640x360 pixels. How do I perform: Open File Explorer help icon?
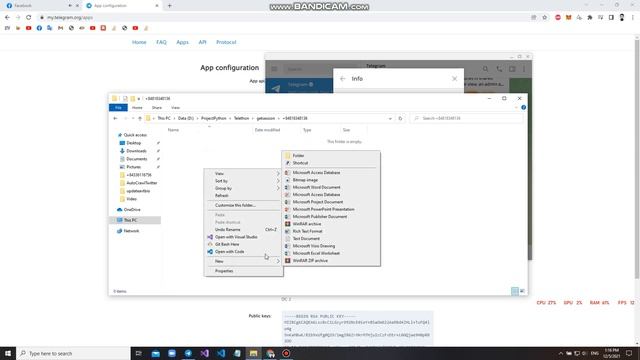tap(523, 108)
